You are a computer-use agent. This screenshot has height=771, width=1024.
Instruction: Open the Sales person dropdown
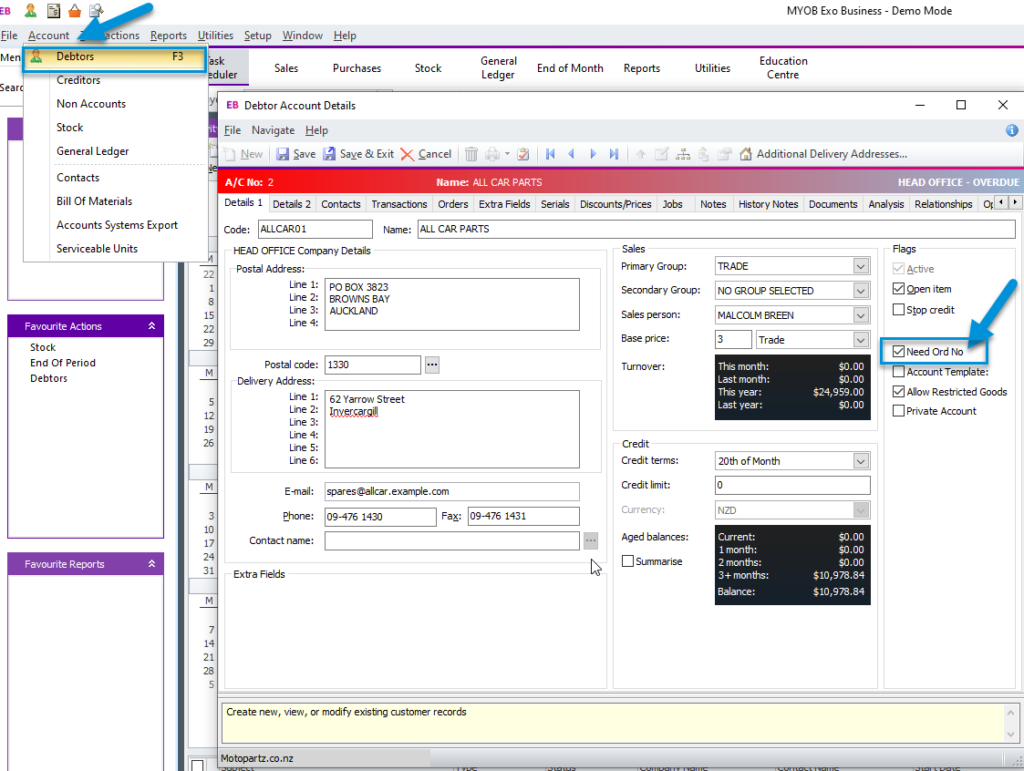tap(861, 315)
